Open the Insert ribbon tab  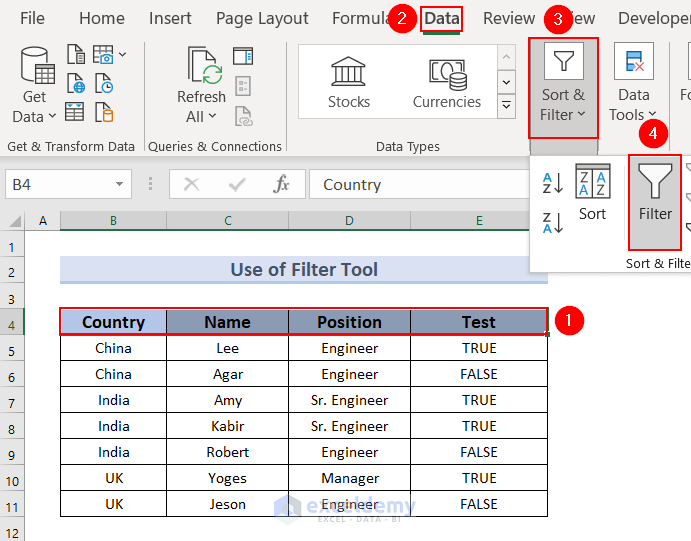[170, 18]
